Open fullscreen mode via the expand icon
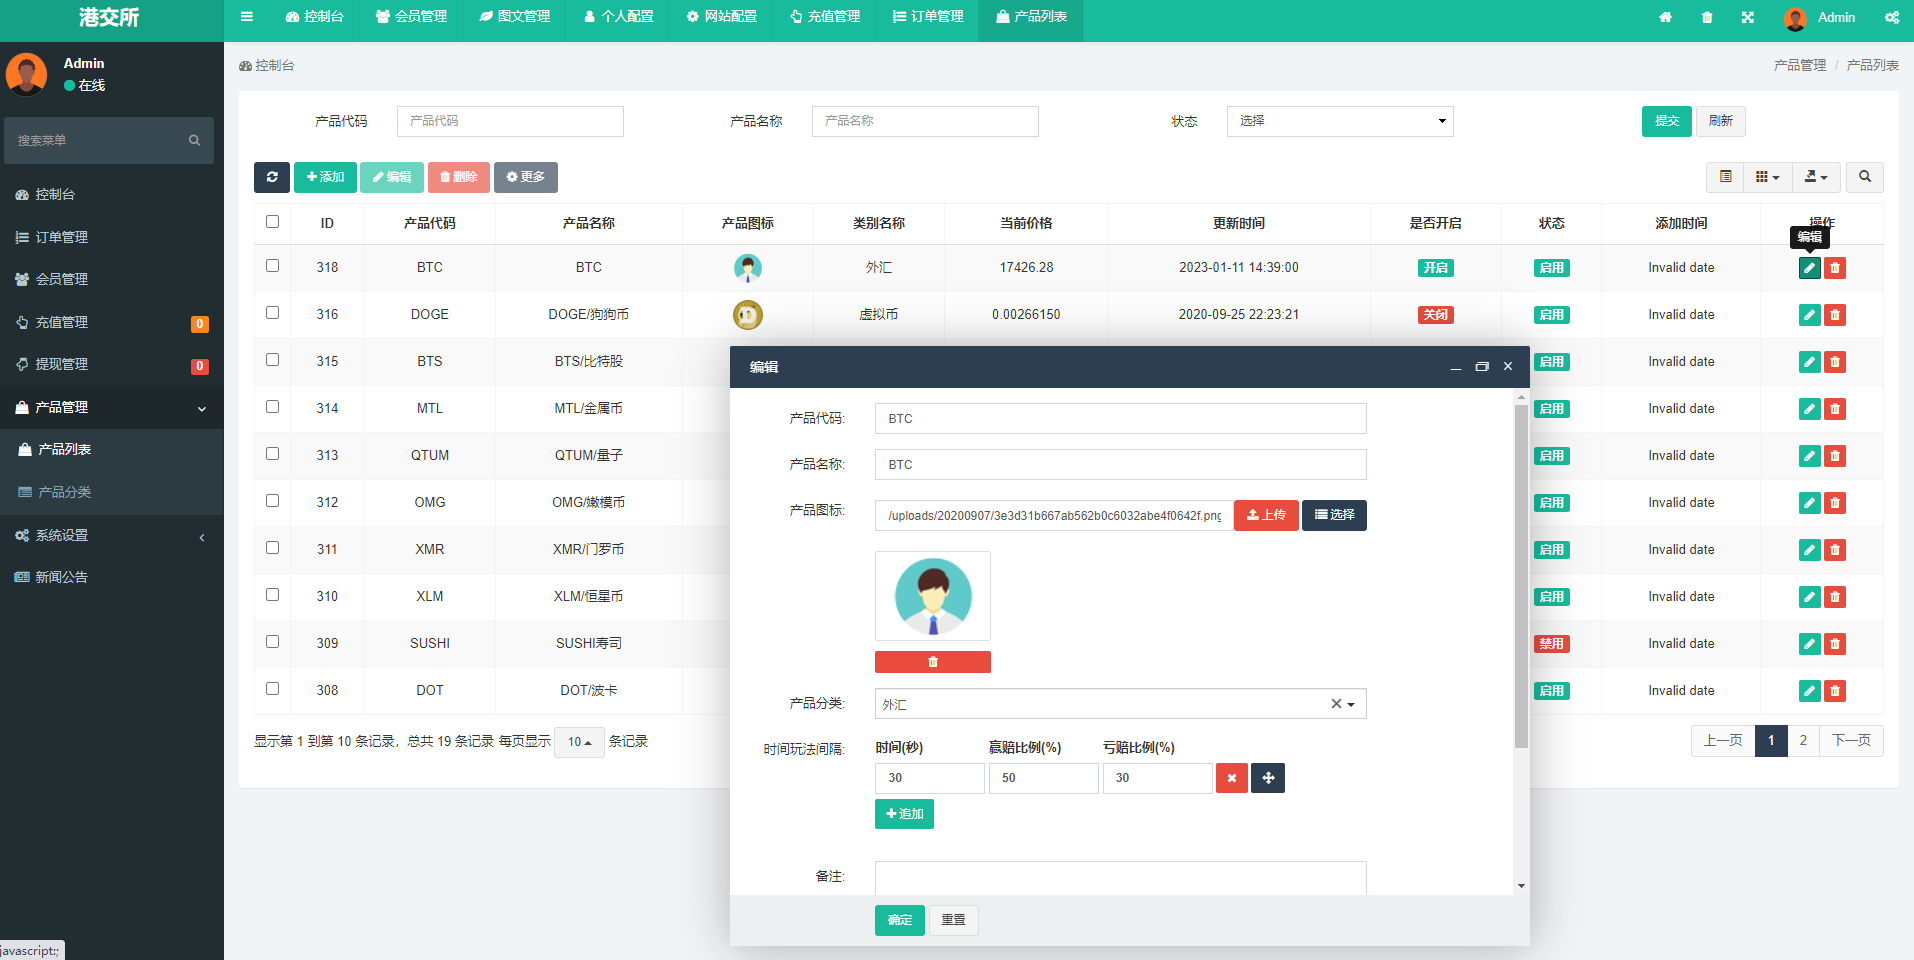 tap(1747, 17)
